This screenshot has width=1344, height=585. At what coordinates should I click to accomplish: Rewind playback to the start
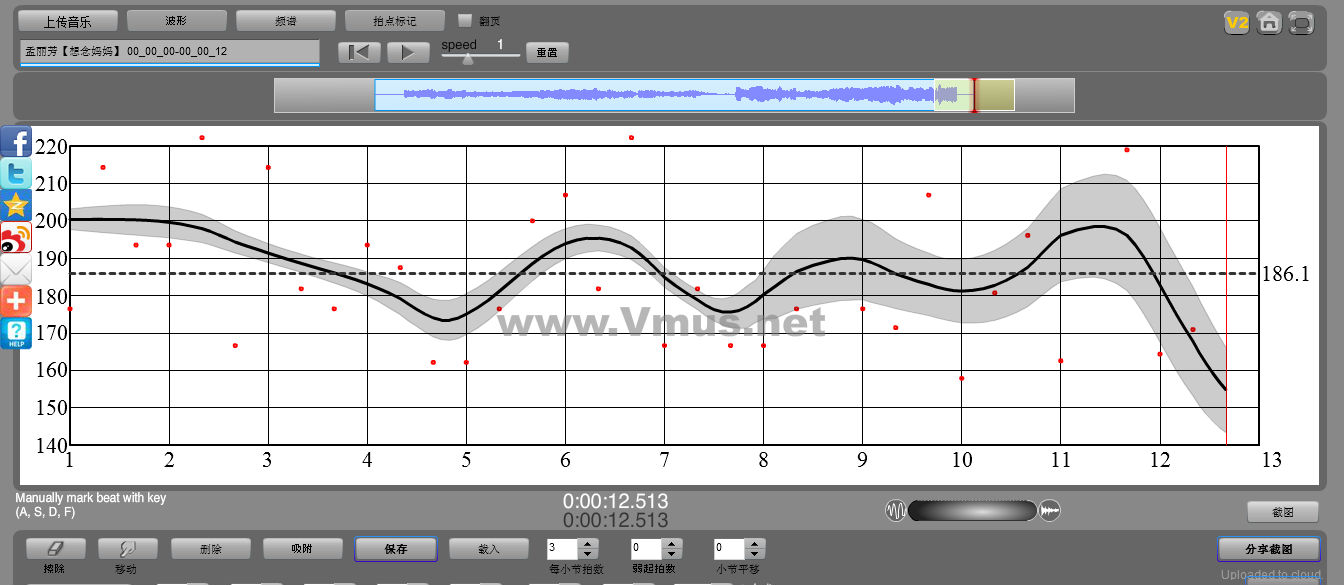pos(359,52)
